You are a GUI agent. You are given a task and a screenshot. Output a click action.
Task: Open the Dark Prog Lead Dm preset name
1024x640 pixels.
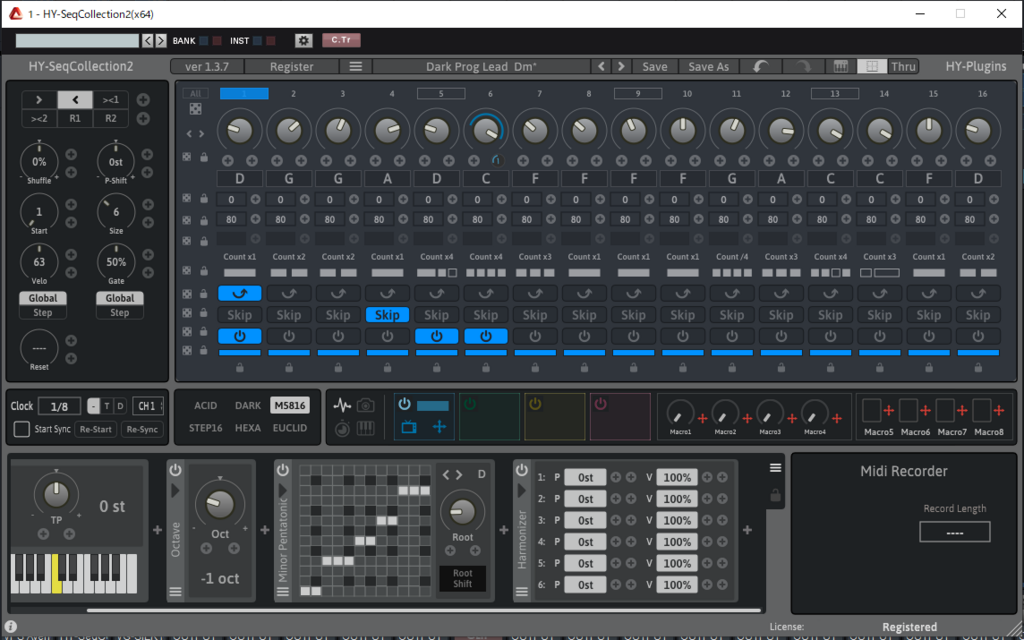[x=481, y=66]
